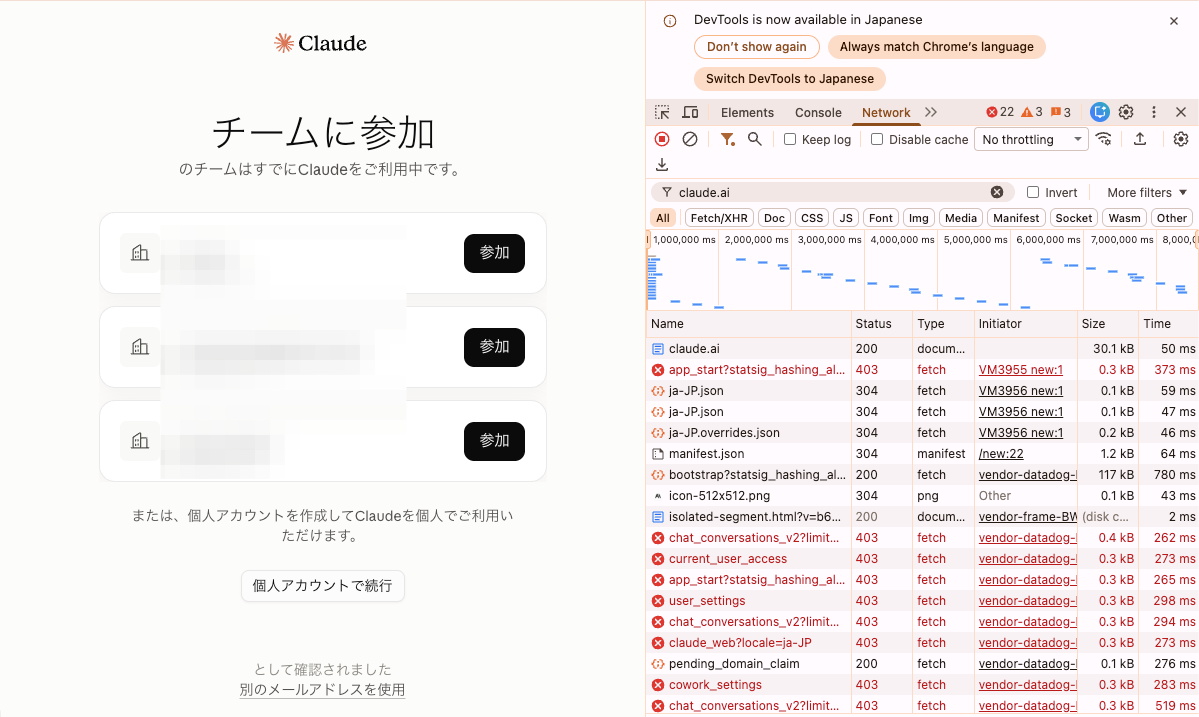Dismiss the DevTools language notification
Screen dimensions: 1199x717
[x=1174, y=21]
